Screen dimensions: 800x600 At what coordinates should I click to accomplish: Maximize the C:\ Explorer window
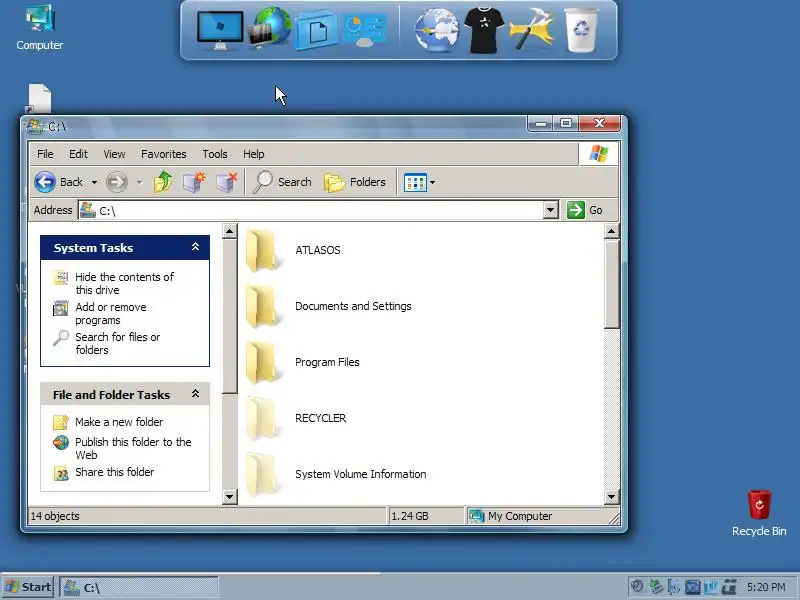[x=566, y=123]
